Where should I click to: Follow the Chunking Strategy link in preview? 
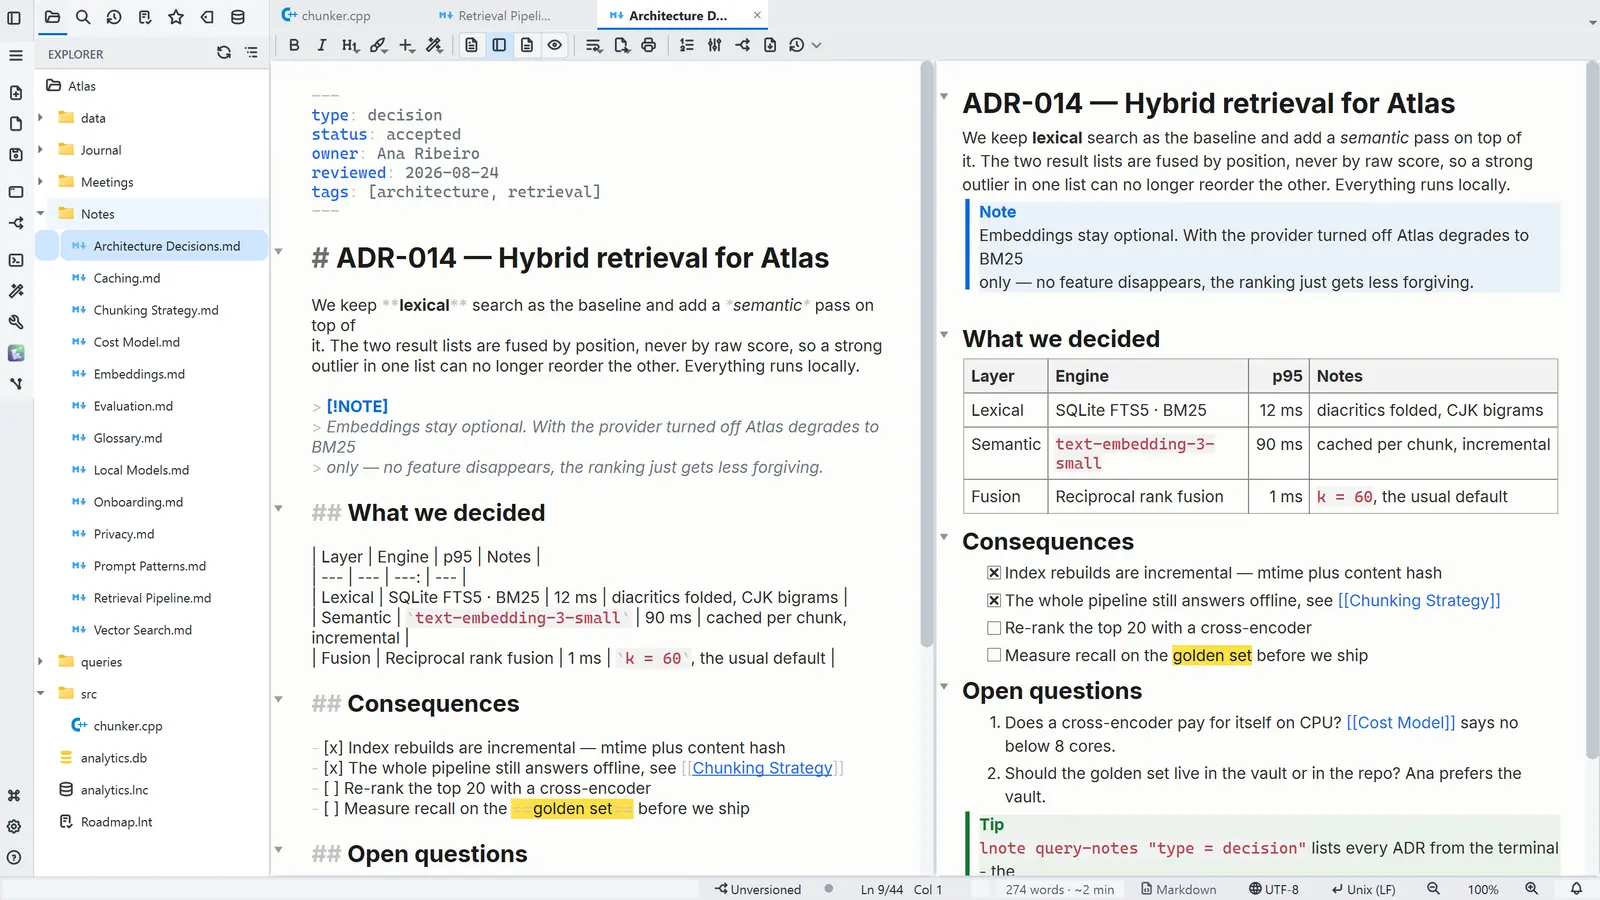click(1419, 601)
